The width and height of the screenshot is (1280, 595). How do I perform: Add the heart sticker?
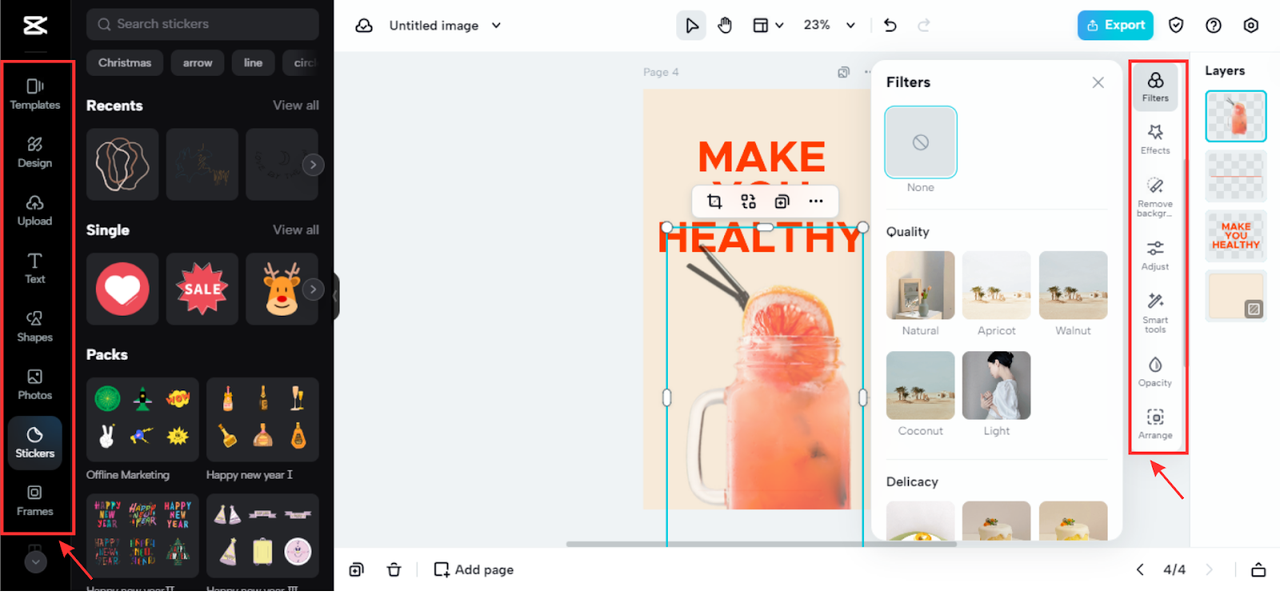[122, 288]
